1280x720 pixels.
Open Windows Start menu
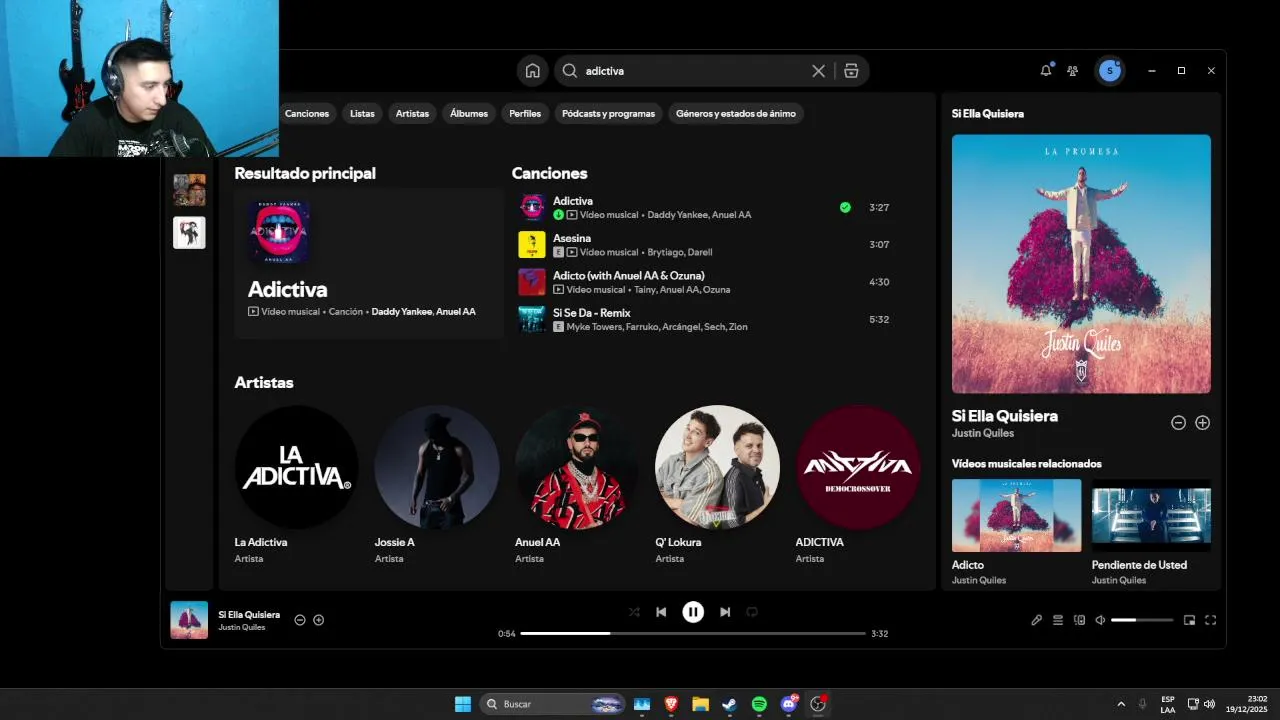coord(463,704)
